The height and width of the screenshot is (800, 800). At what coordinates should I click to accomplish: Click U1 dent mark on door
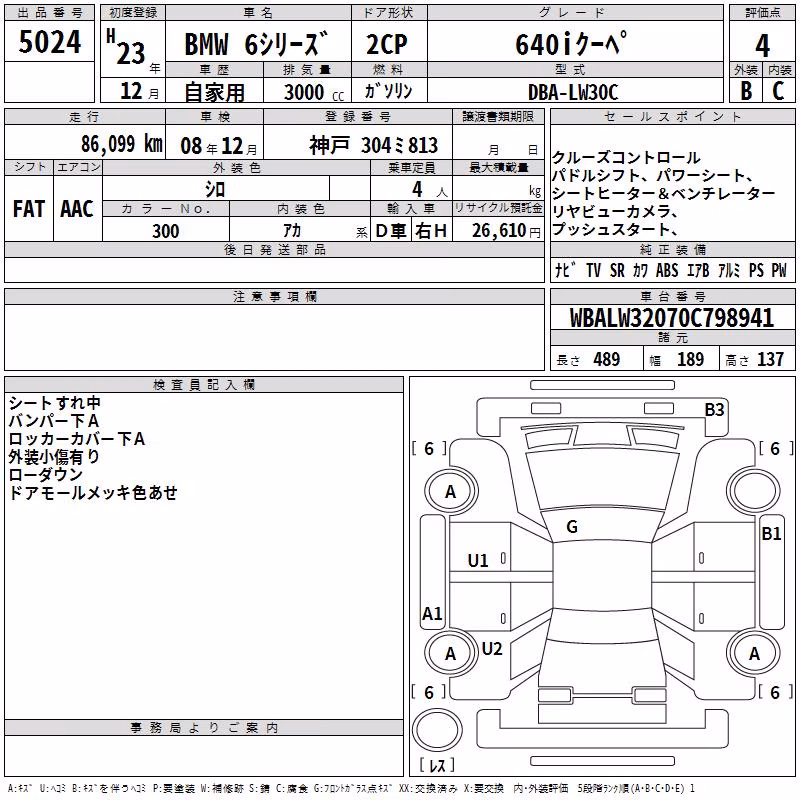click(478, 561)
